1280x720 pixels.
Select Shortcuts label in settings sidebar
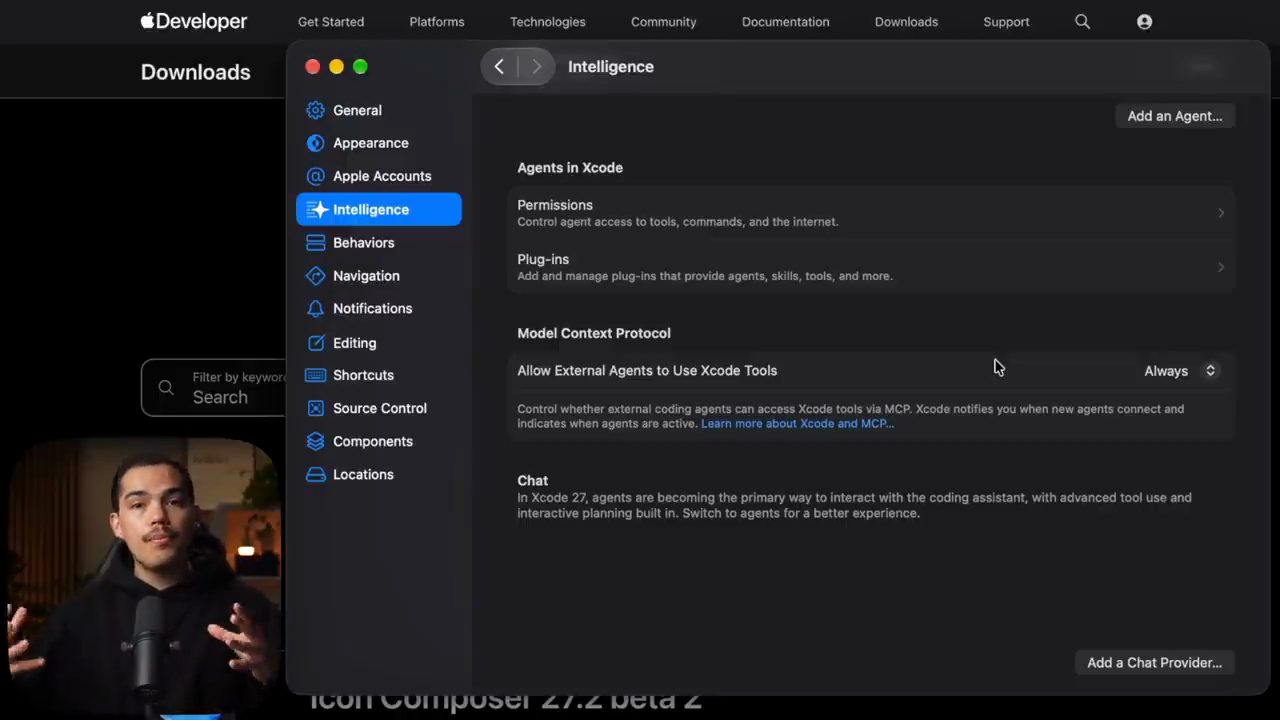(x=363, y=375)
